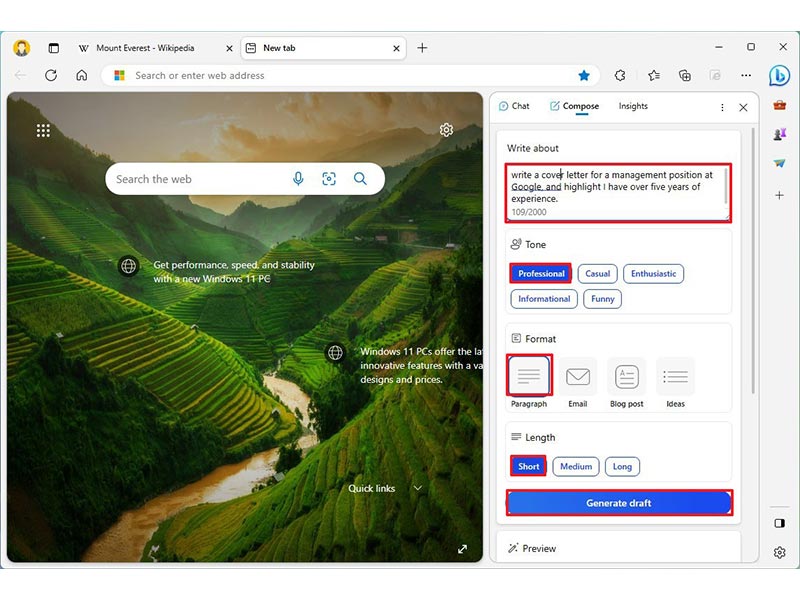The height and width of the screenshot is (600, 800).
Task: Open the Extensions puzzle icon
Action: 620,76
